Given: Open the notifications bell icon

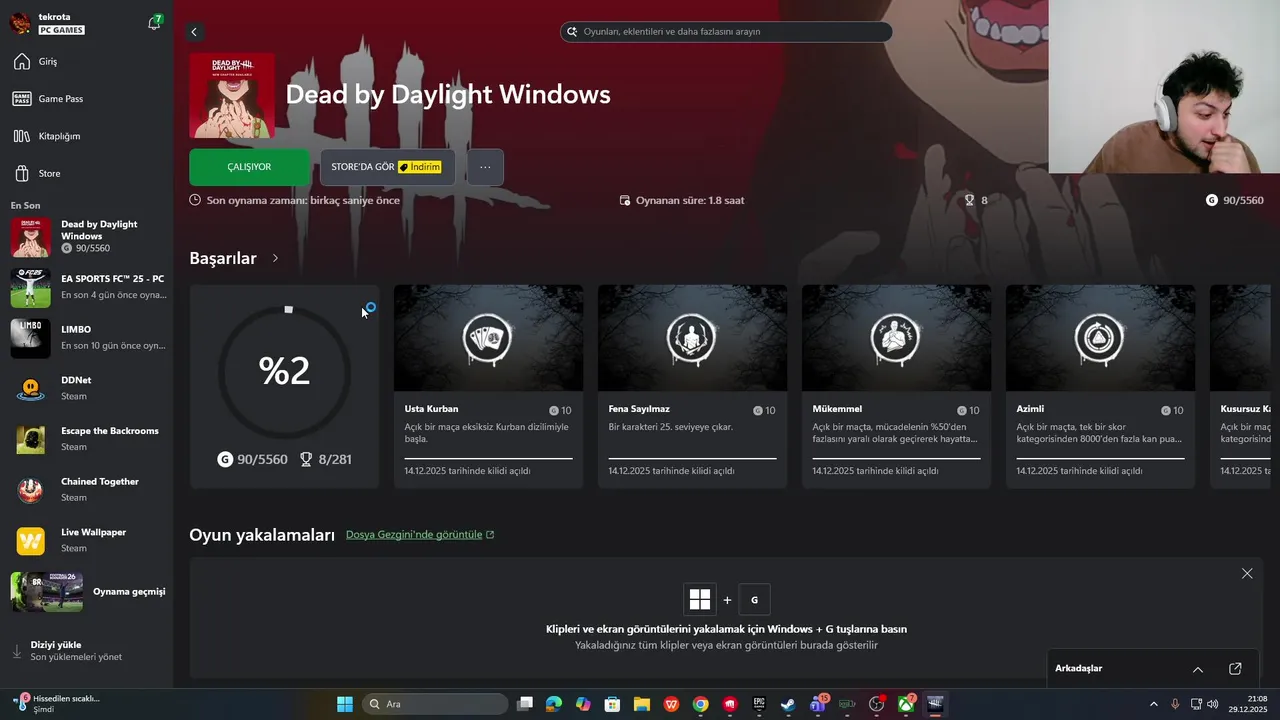Looking at the screenshot, I should pos(154,23).
